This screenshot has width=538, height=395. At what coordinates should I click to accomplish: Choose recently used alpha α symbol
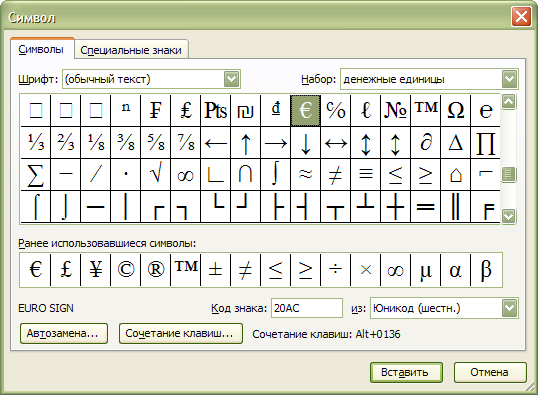(456, 270)
